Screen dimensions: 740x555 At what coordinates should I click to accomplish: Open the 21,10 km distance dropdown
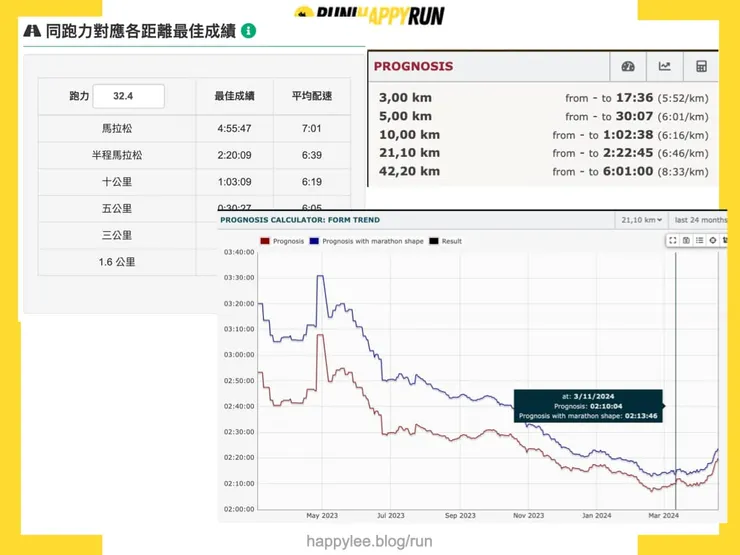(x=641, y=220)
